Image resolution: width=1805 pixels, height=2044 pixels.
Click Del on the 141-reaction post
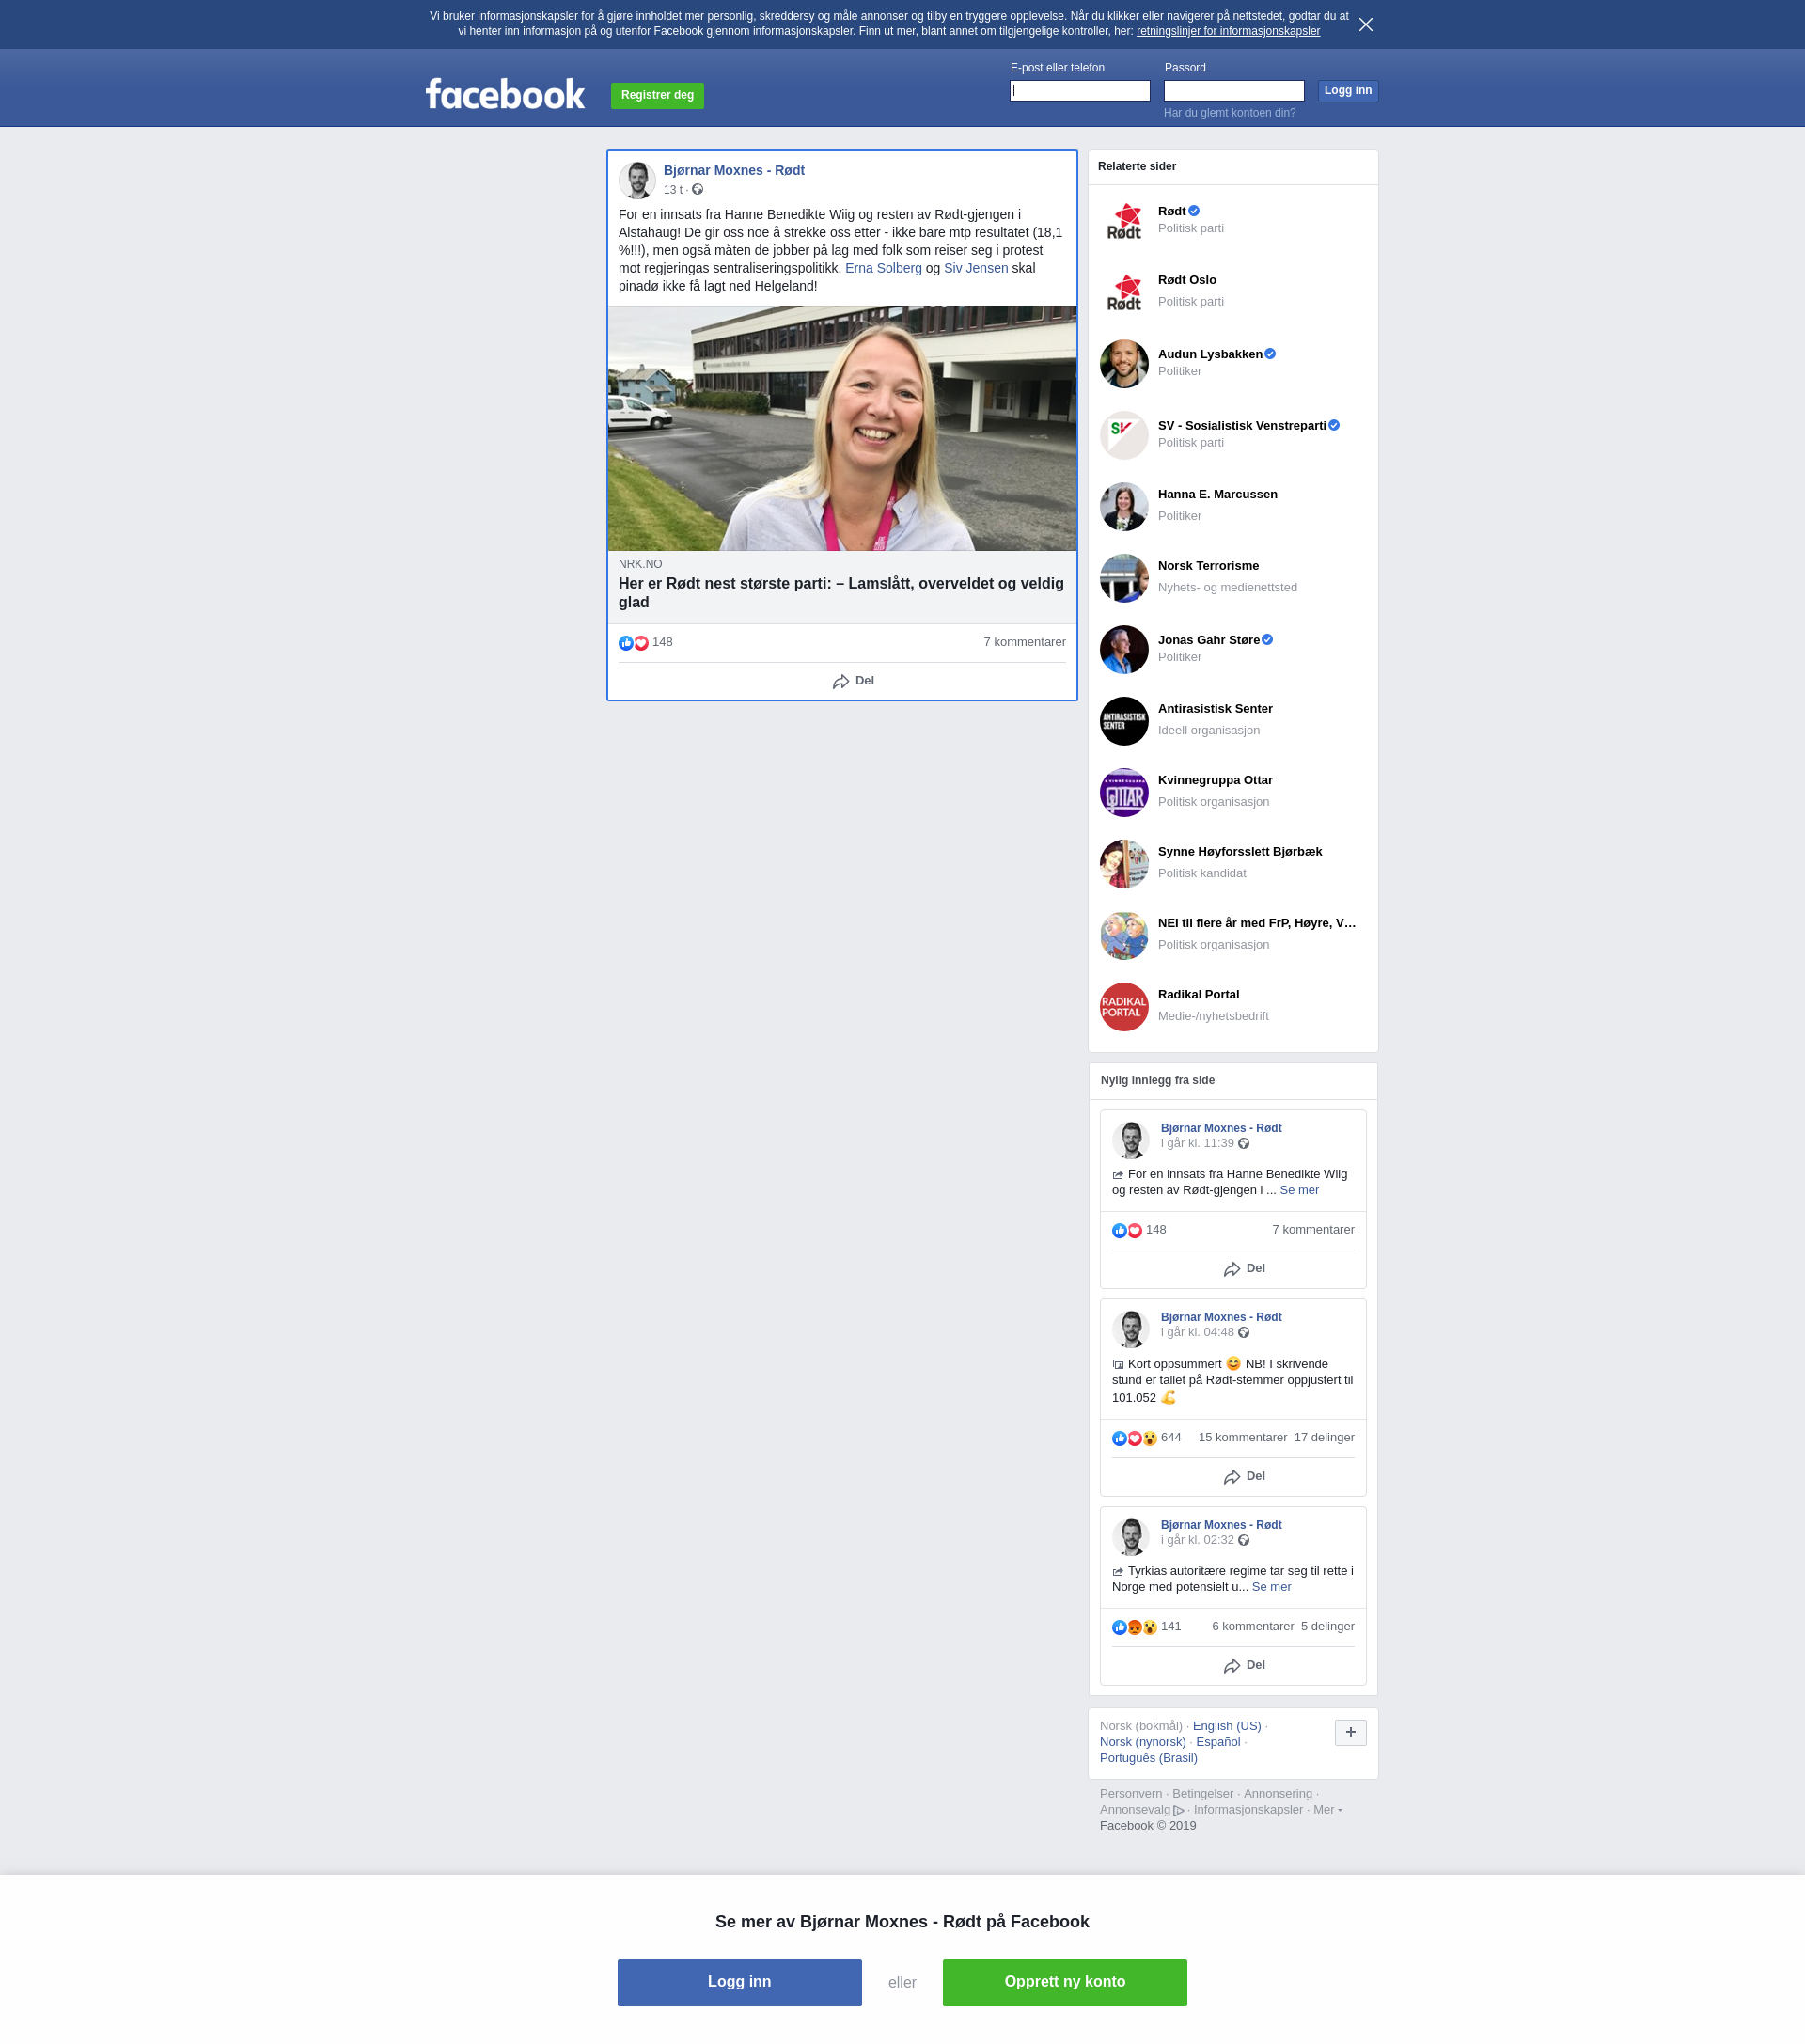point(1244,1665)
